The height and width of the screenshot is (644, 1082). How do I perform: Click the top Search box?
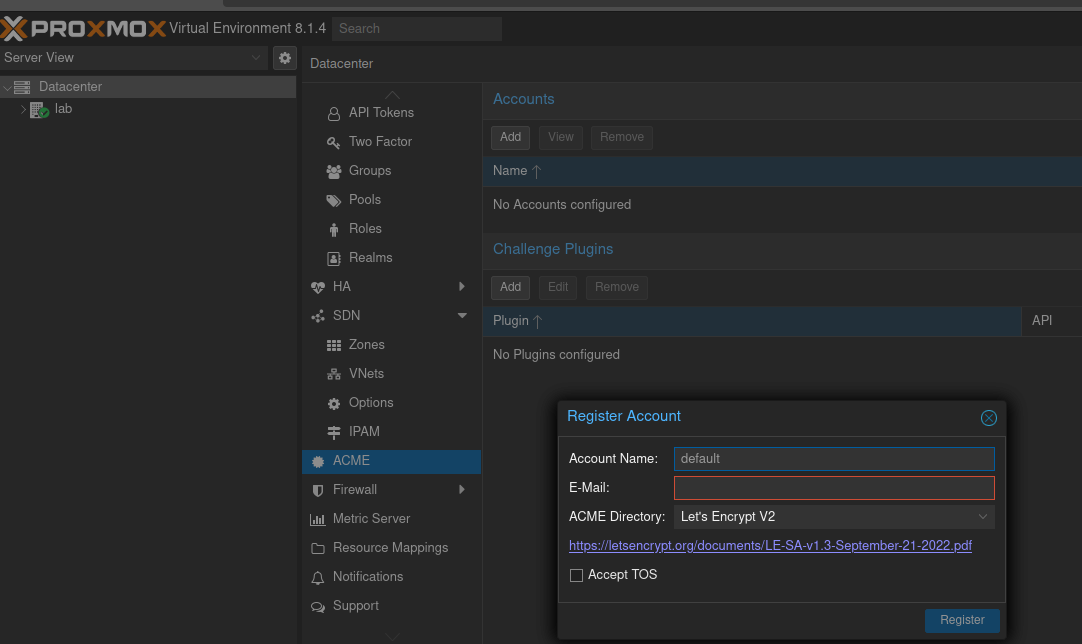[x=417, y=29]
